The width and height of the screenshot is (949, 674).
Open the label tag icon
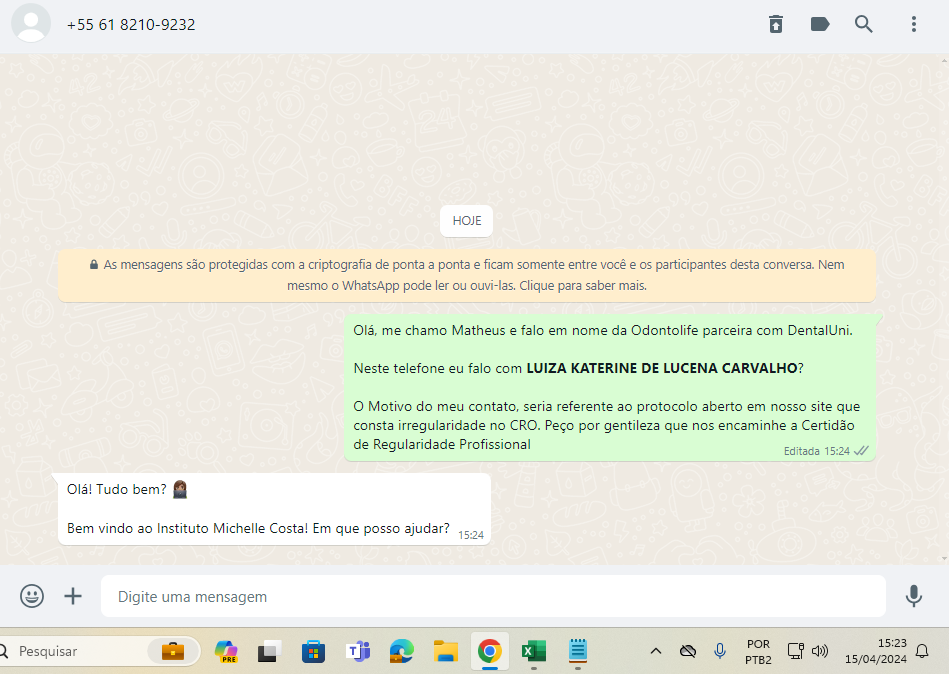(x=819, y=24)
